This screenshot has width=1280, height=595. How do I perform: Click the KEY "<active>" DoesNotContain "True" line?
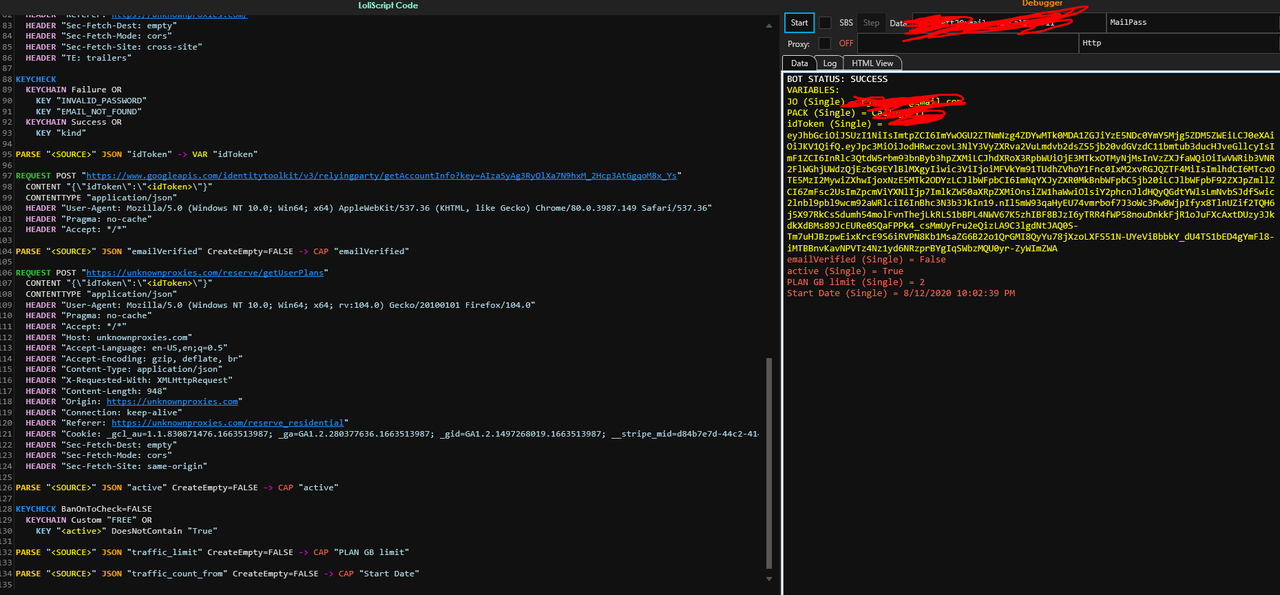126,530
